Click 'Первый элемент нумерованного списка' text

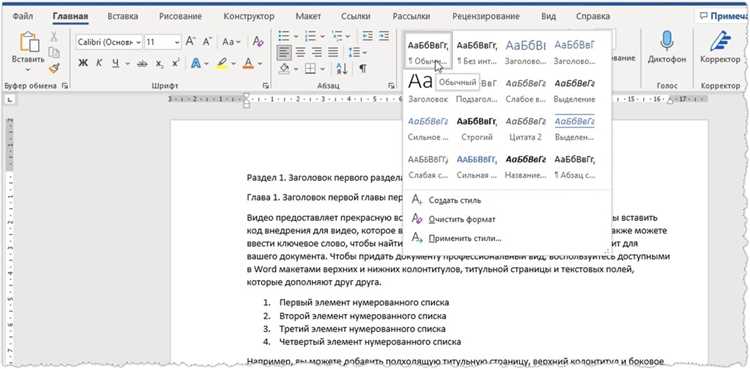coord(364,302)
